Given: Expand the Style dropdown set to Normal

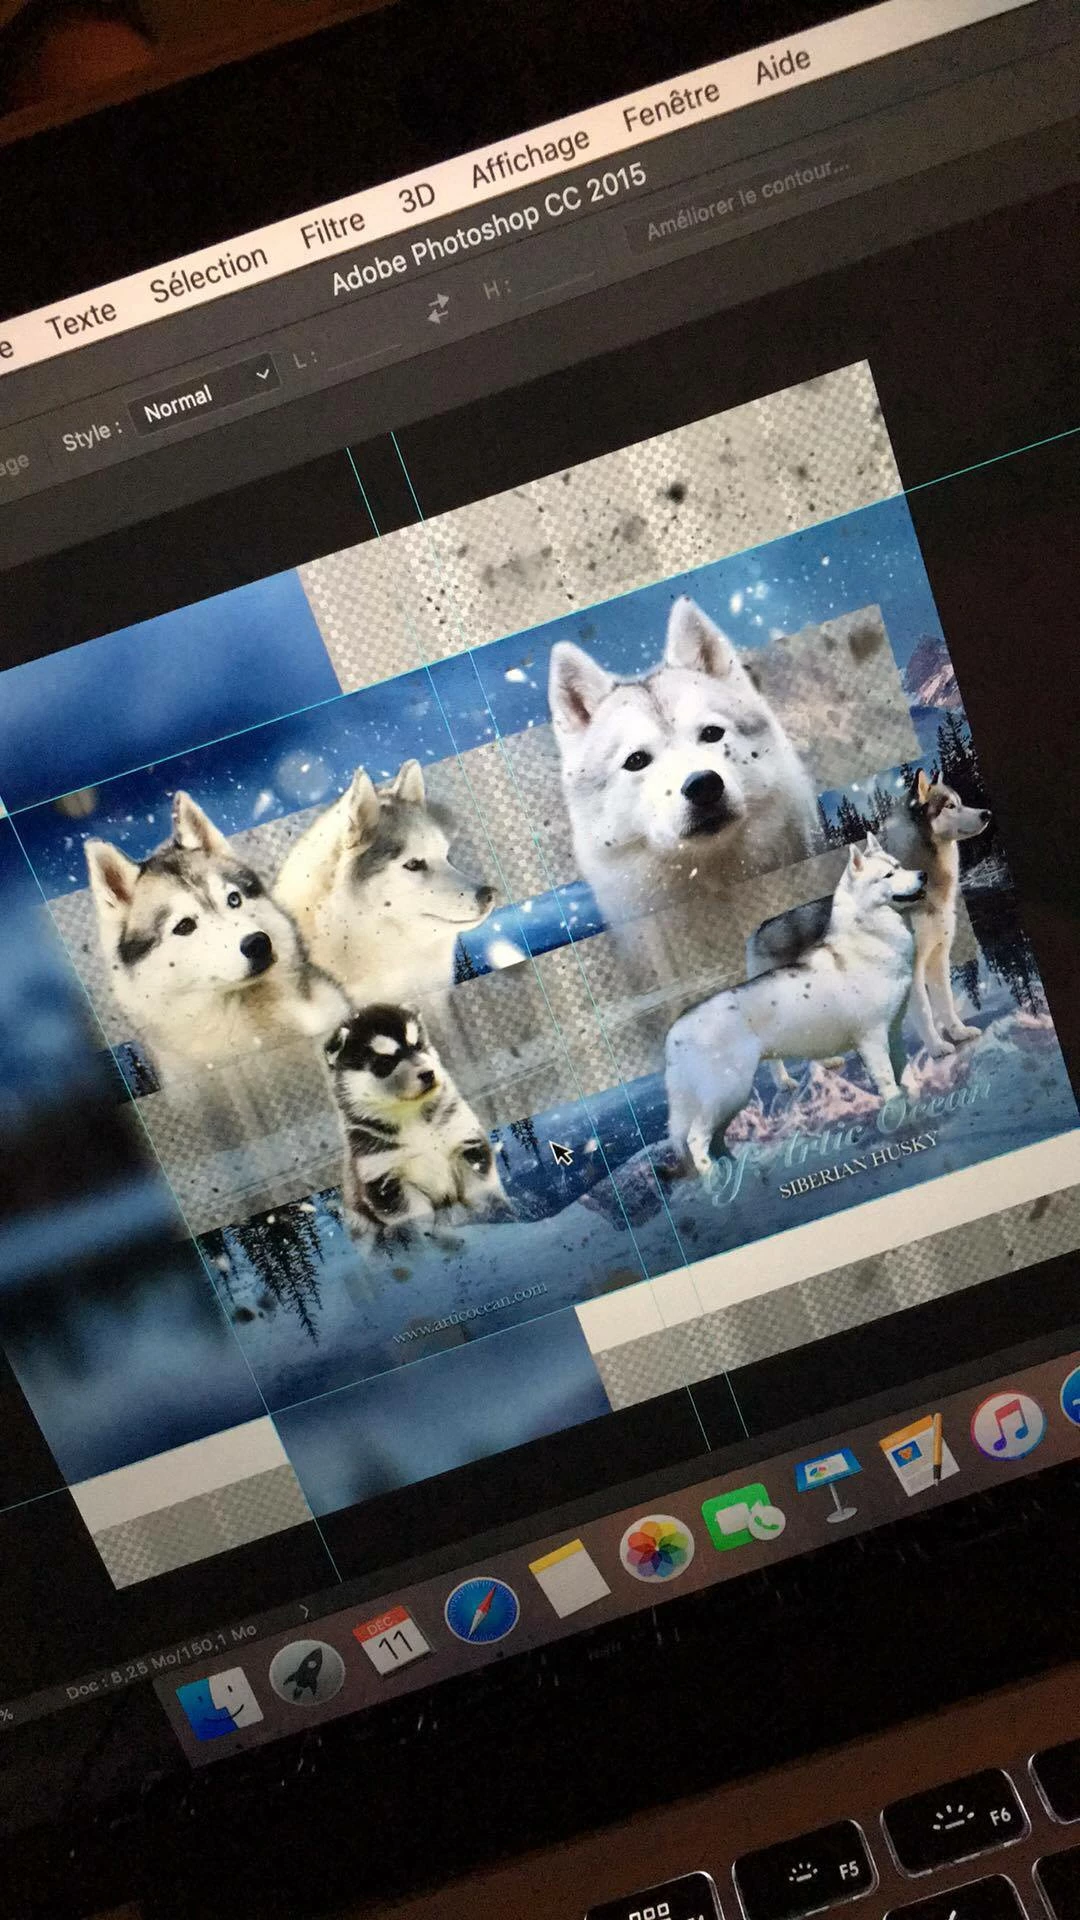Looking at the screenshot, I should click(x=204, y=394).
